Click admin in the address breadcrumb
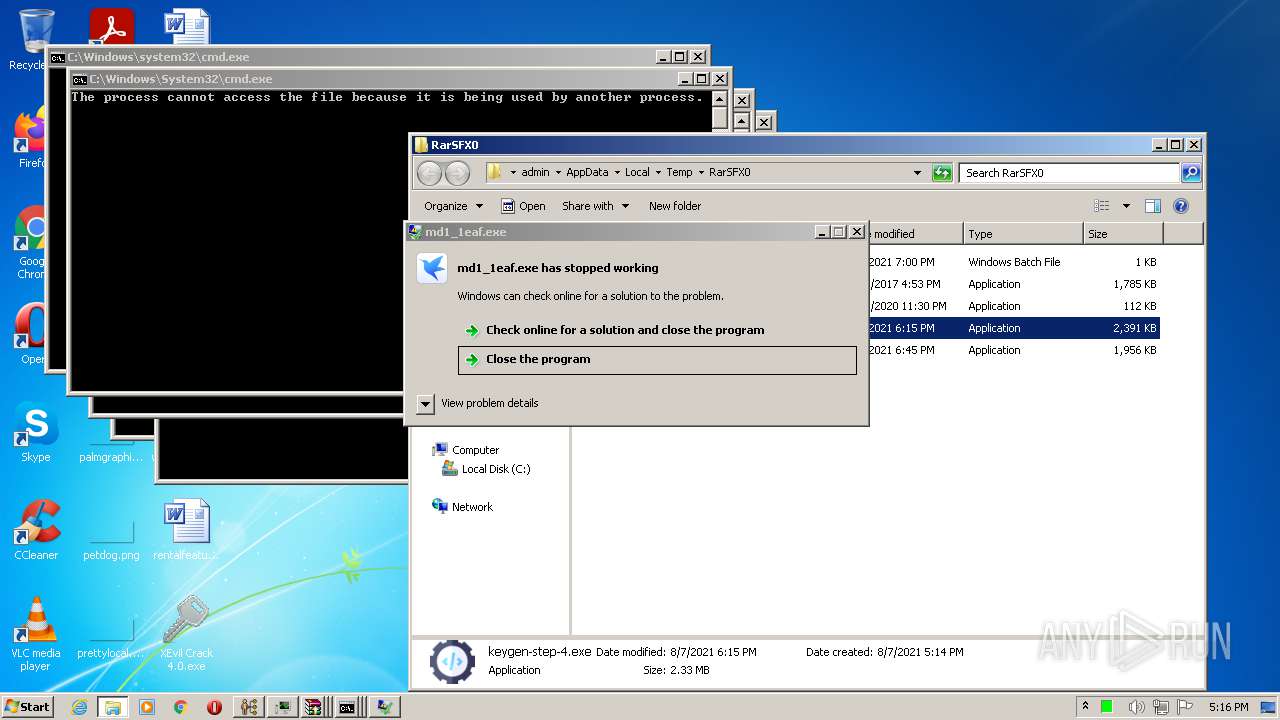1280x720 pixels. [x=535, y=172]
